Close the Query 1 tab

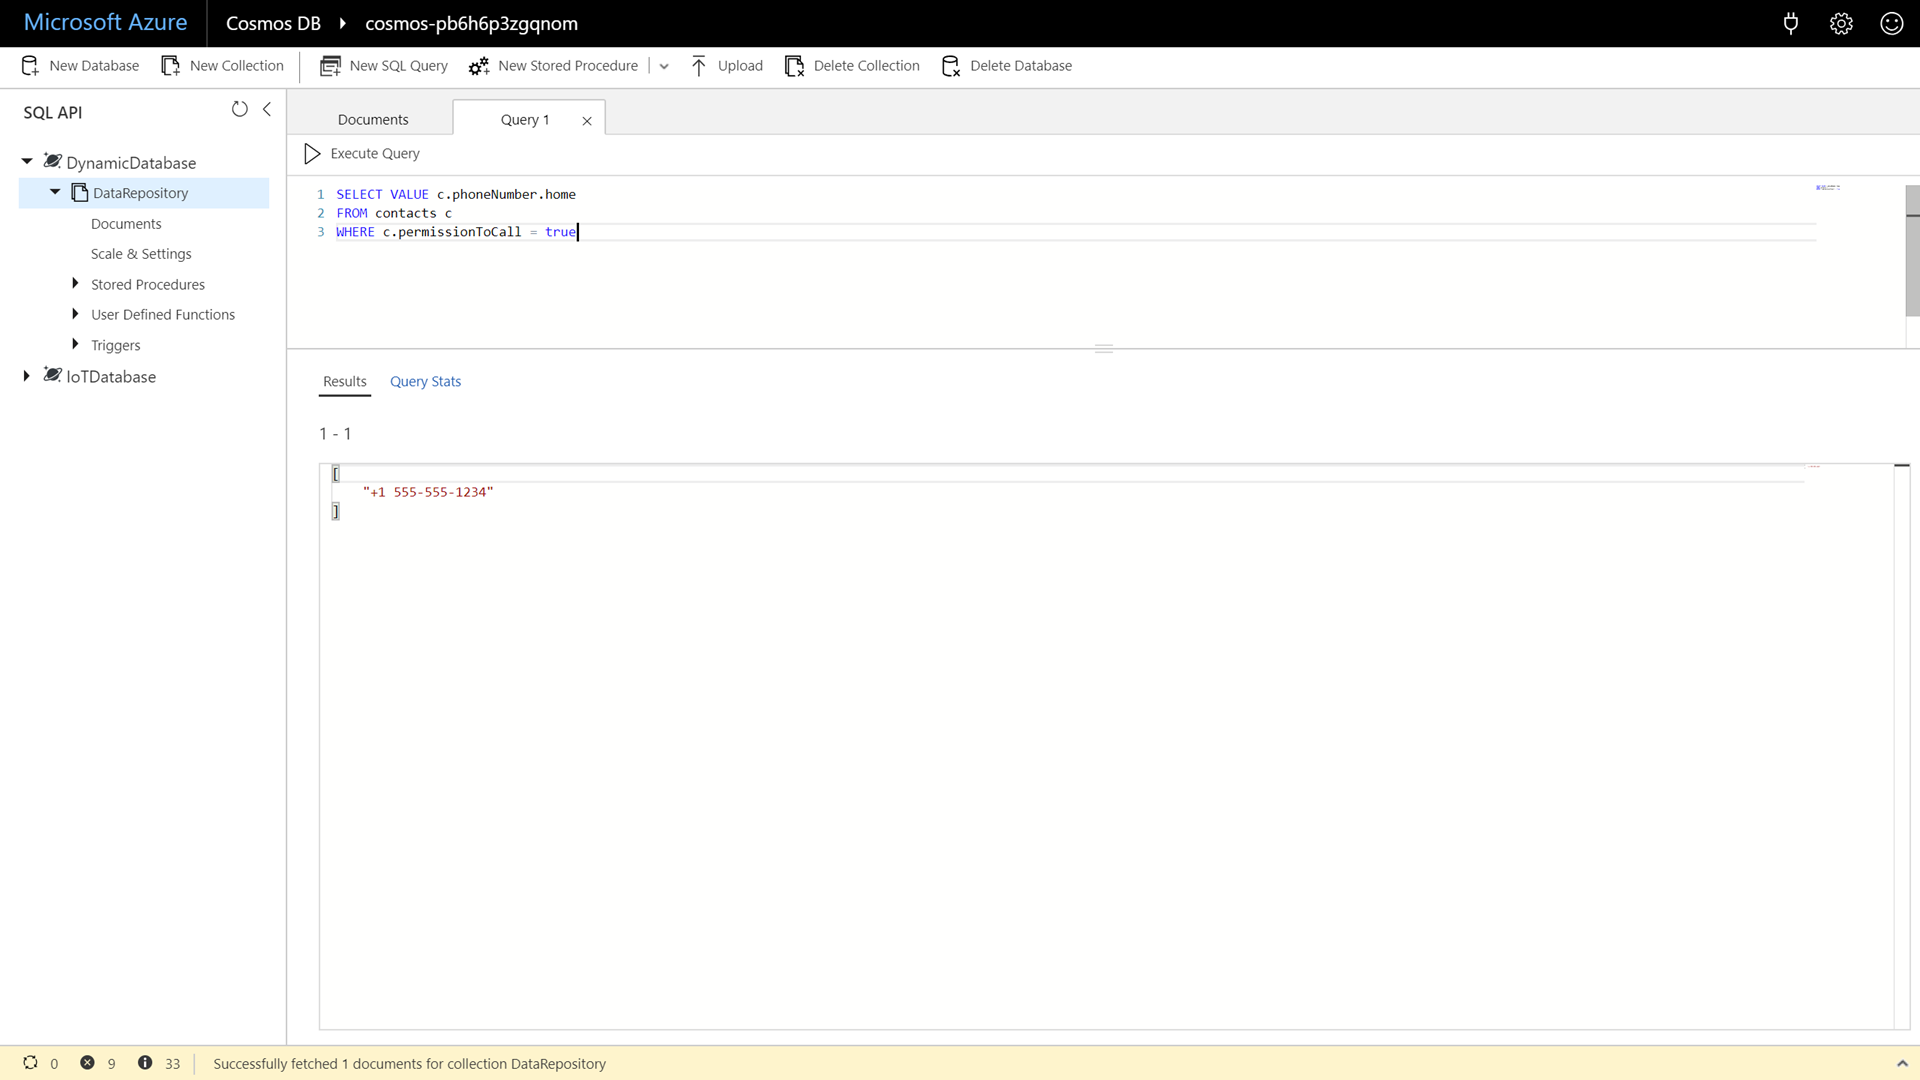pos(587,121)
